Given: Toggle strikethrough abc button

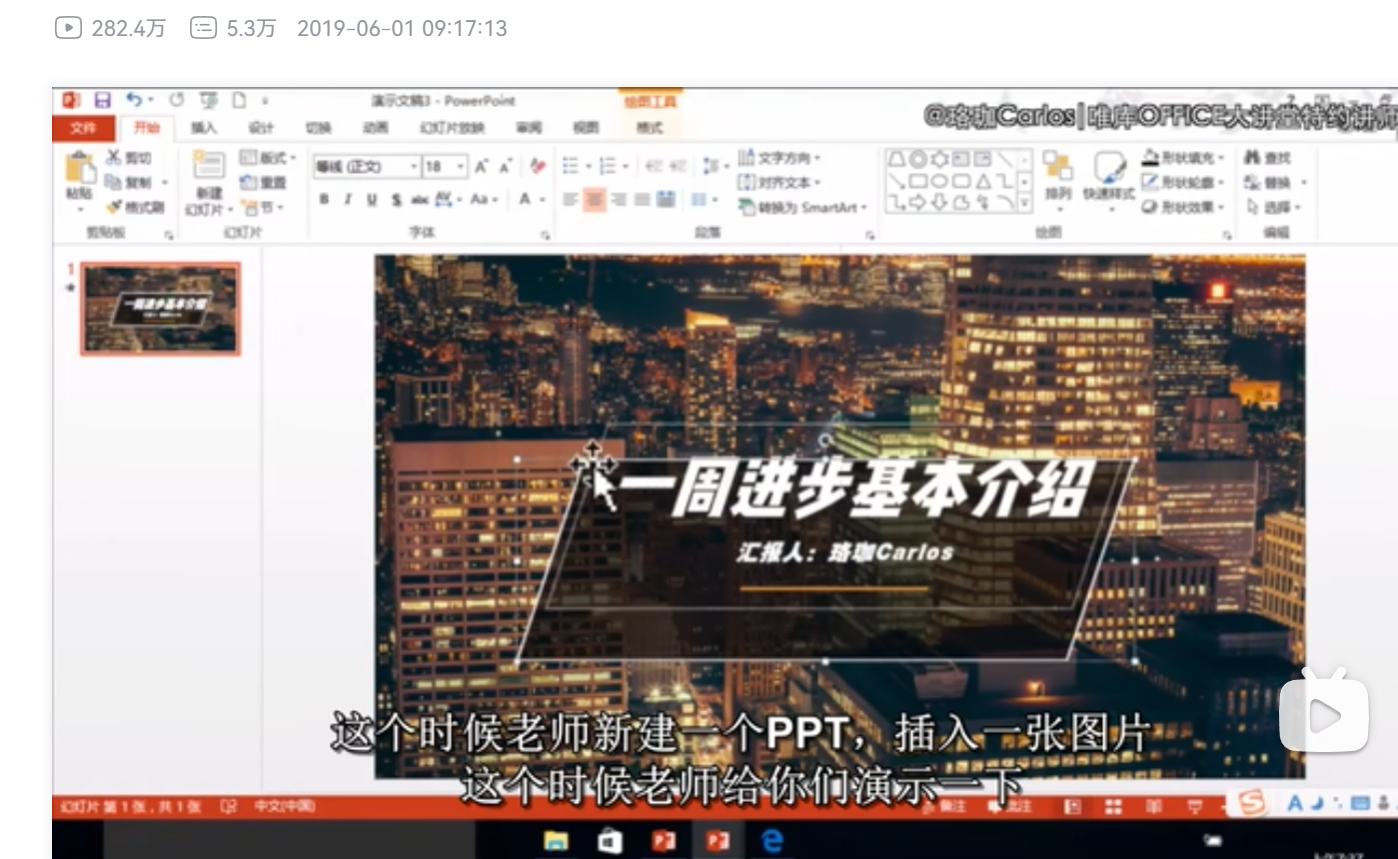Looking at the screenshot, I should pyautogui.click(x=420, y=200).
